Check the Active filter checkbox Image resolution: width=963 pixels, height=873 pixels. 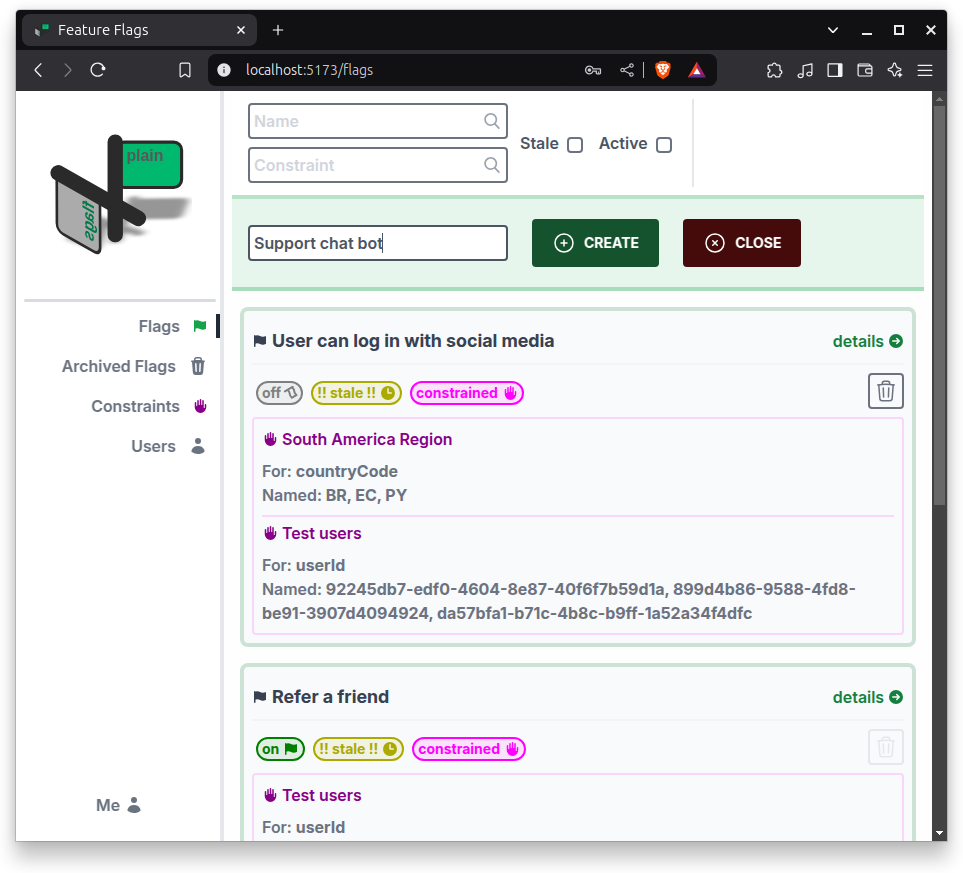click(x=664, y=144)
